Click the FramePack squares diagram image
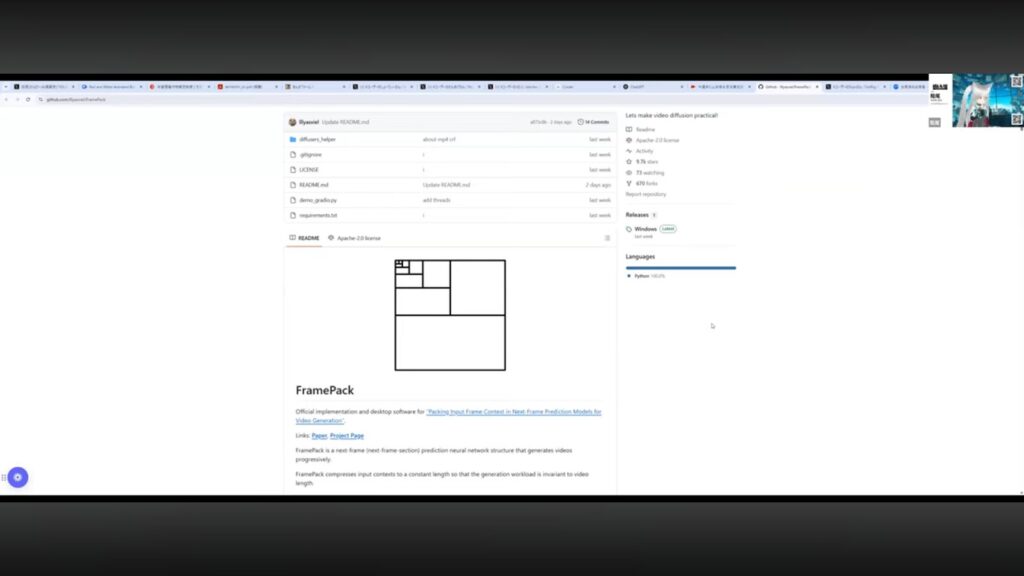Screen dimensions: 1024x576 point(450,315)
